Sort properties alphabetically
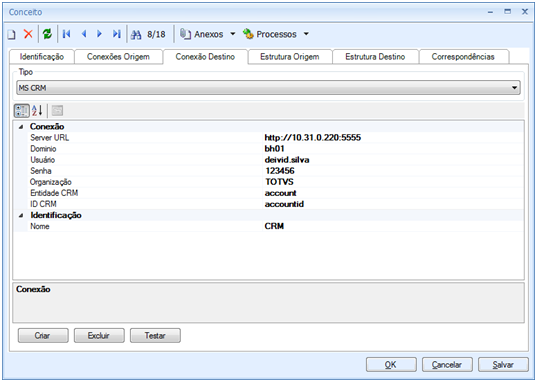537x382 pixels. pos(37,111)
